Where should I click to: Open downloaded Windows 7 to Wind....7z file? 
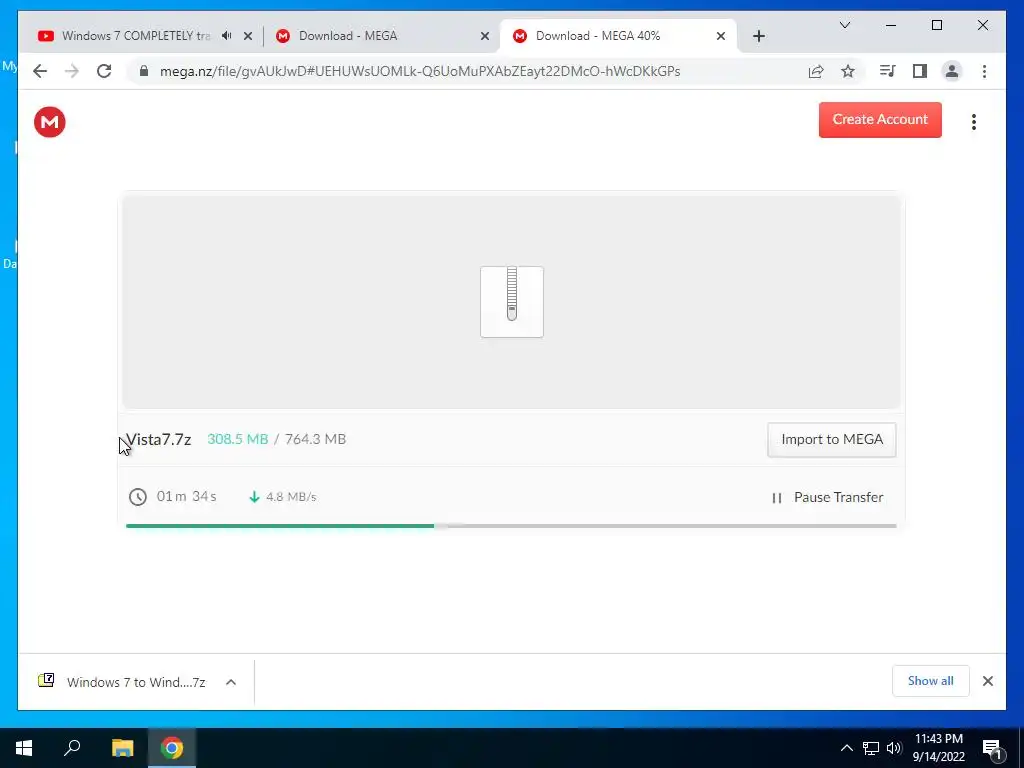(121, 682)
